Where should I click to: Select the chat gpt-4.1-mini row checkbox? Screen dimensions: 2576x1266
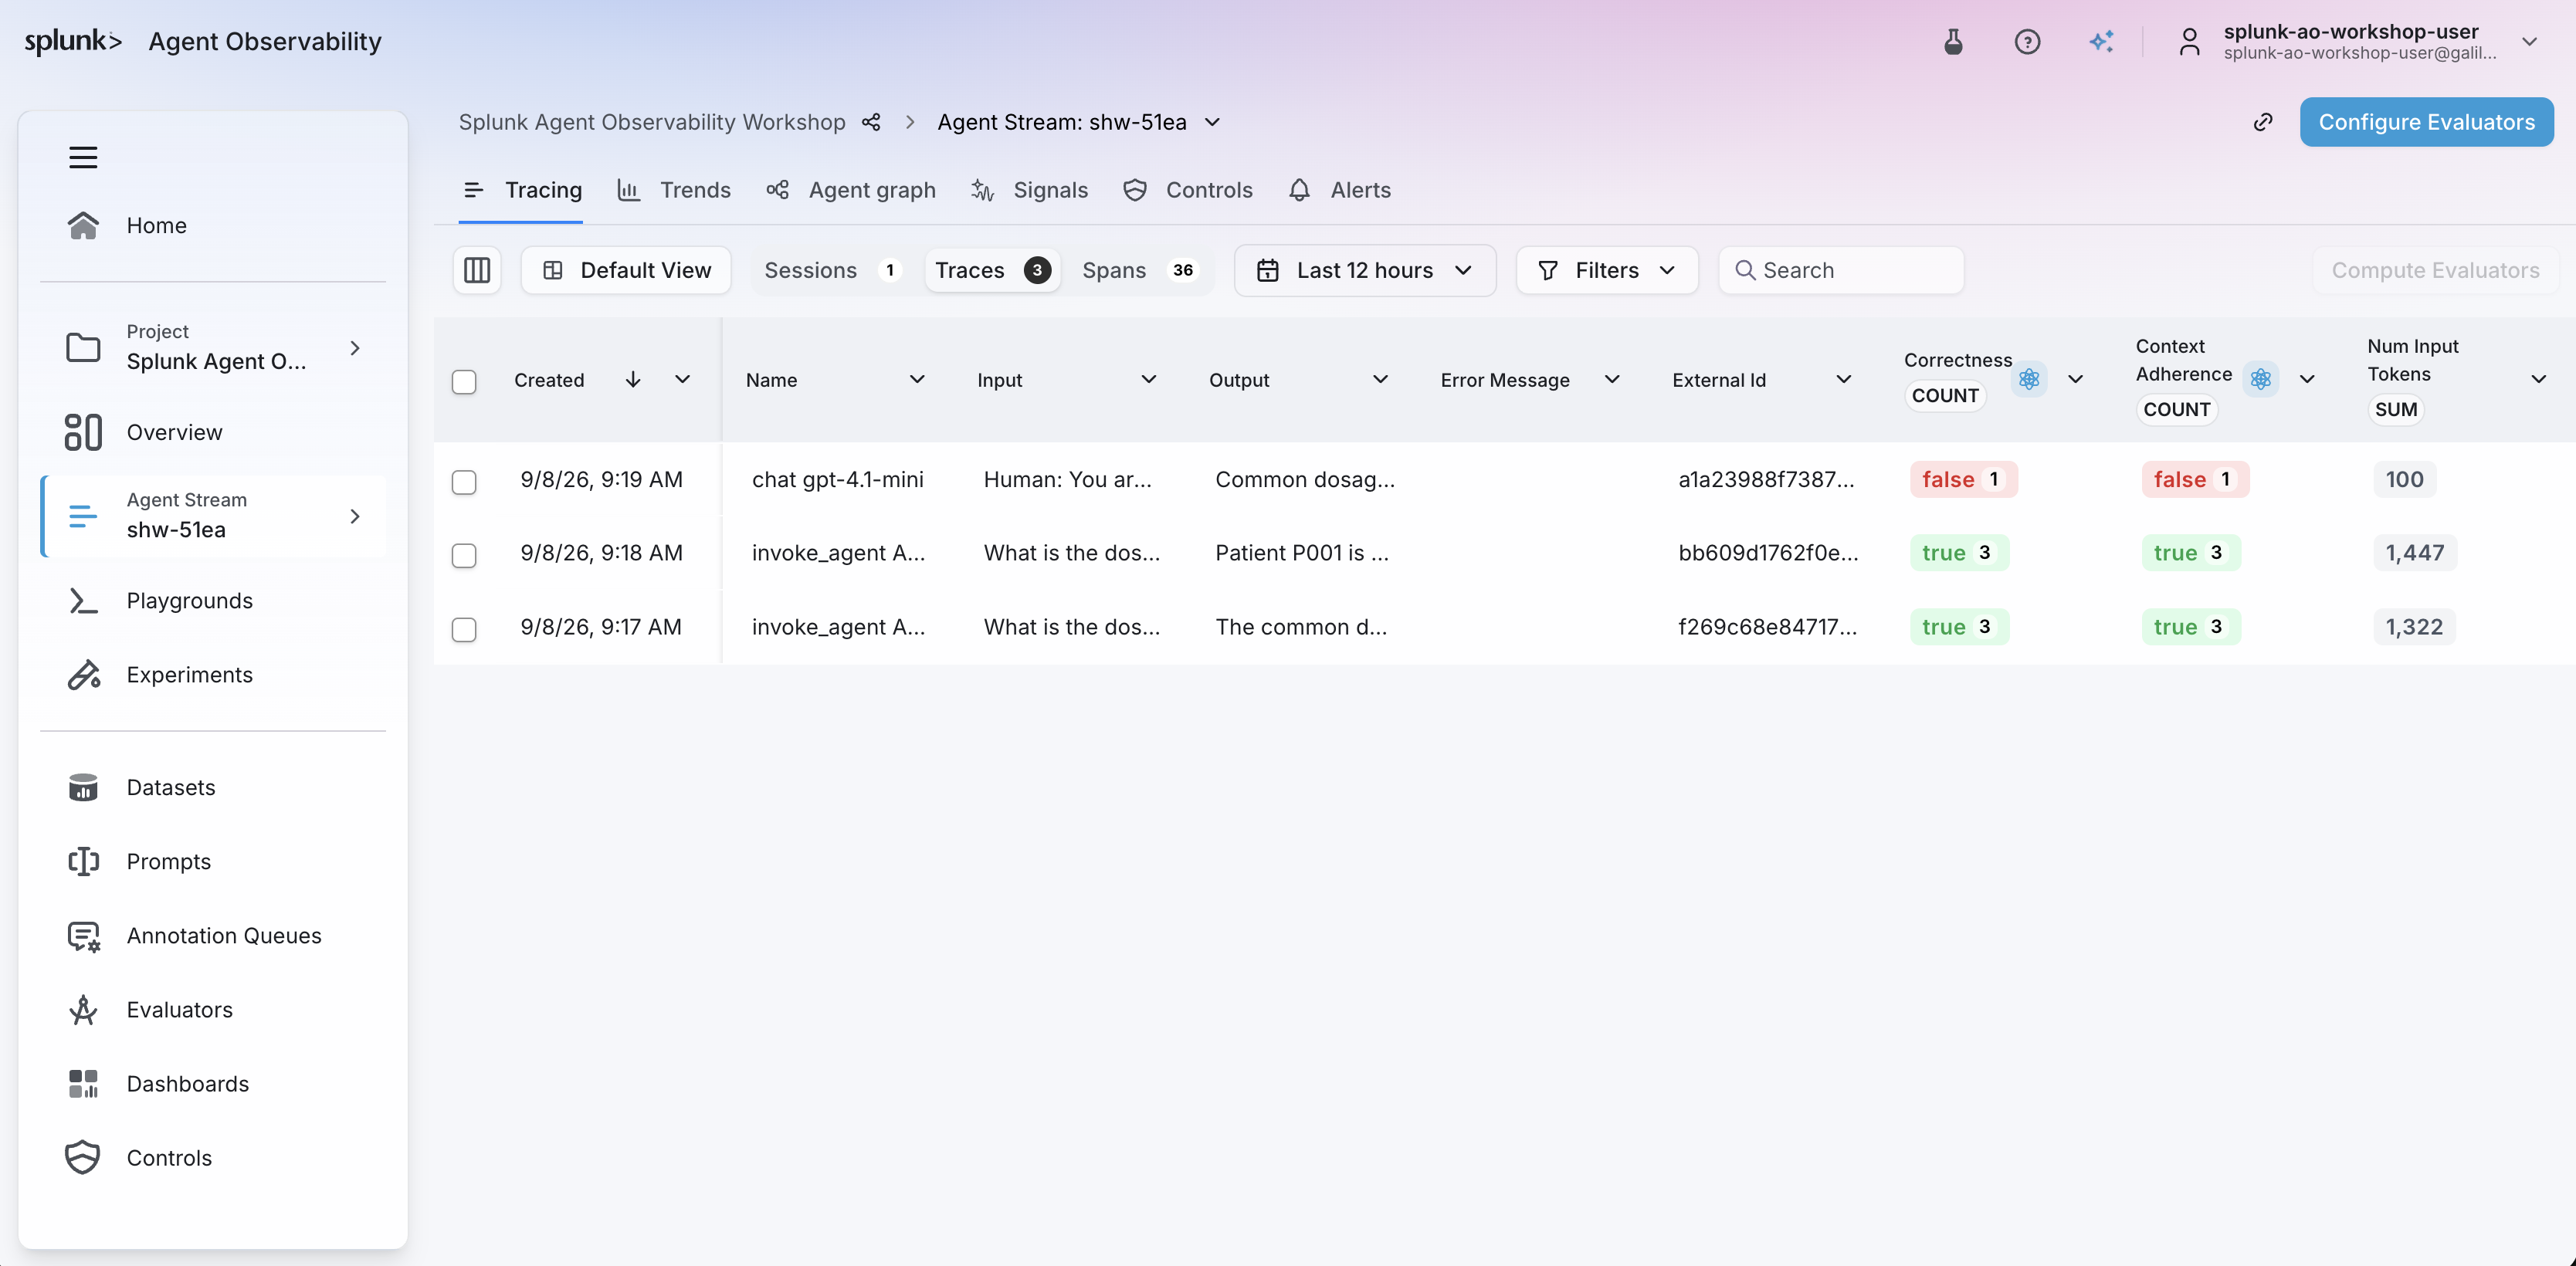(x=464, y=481)
